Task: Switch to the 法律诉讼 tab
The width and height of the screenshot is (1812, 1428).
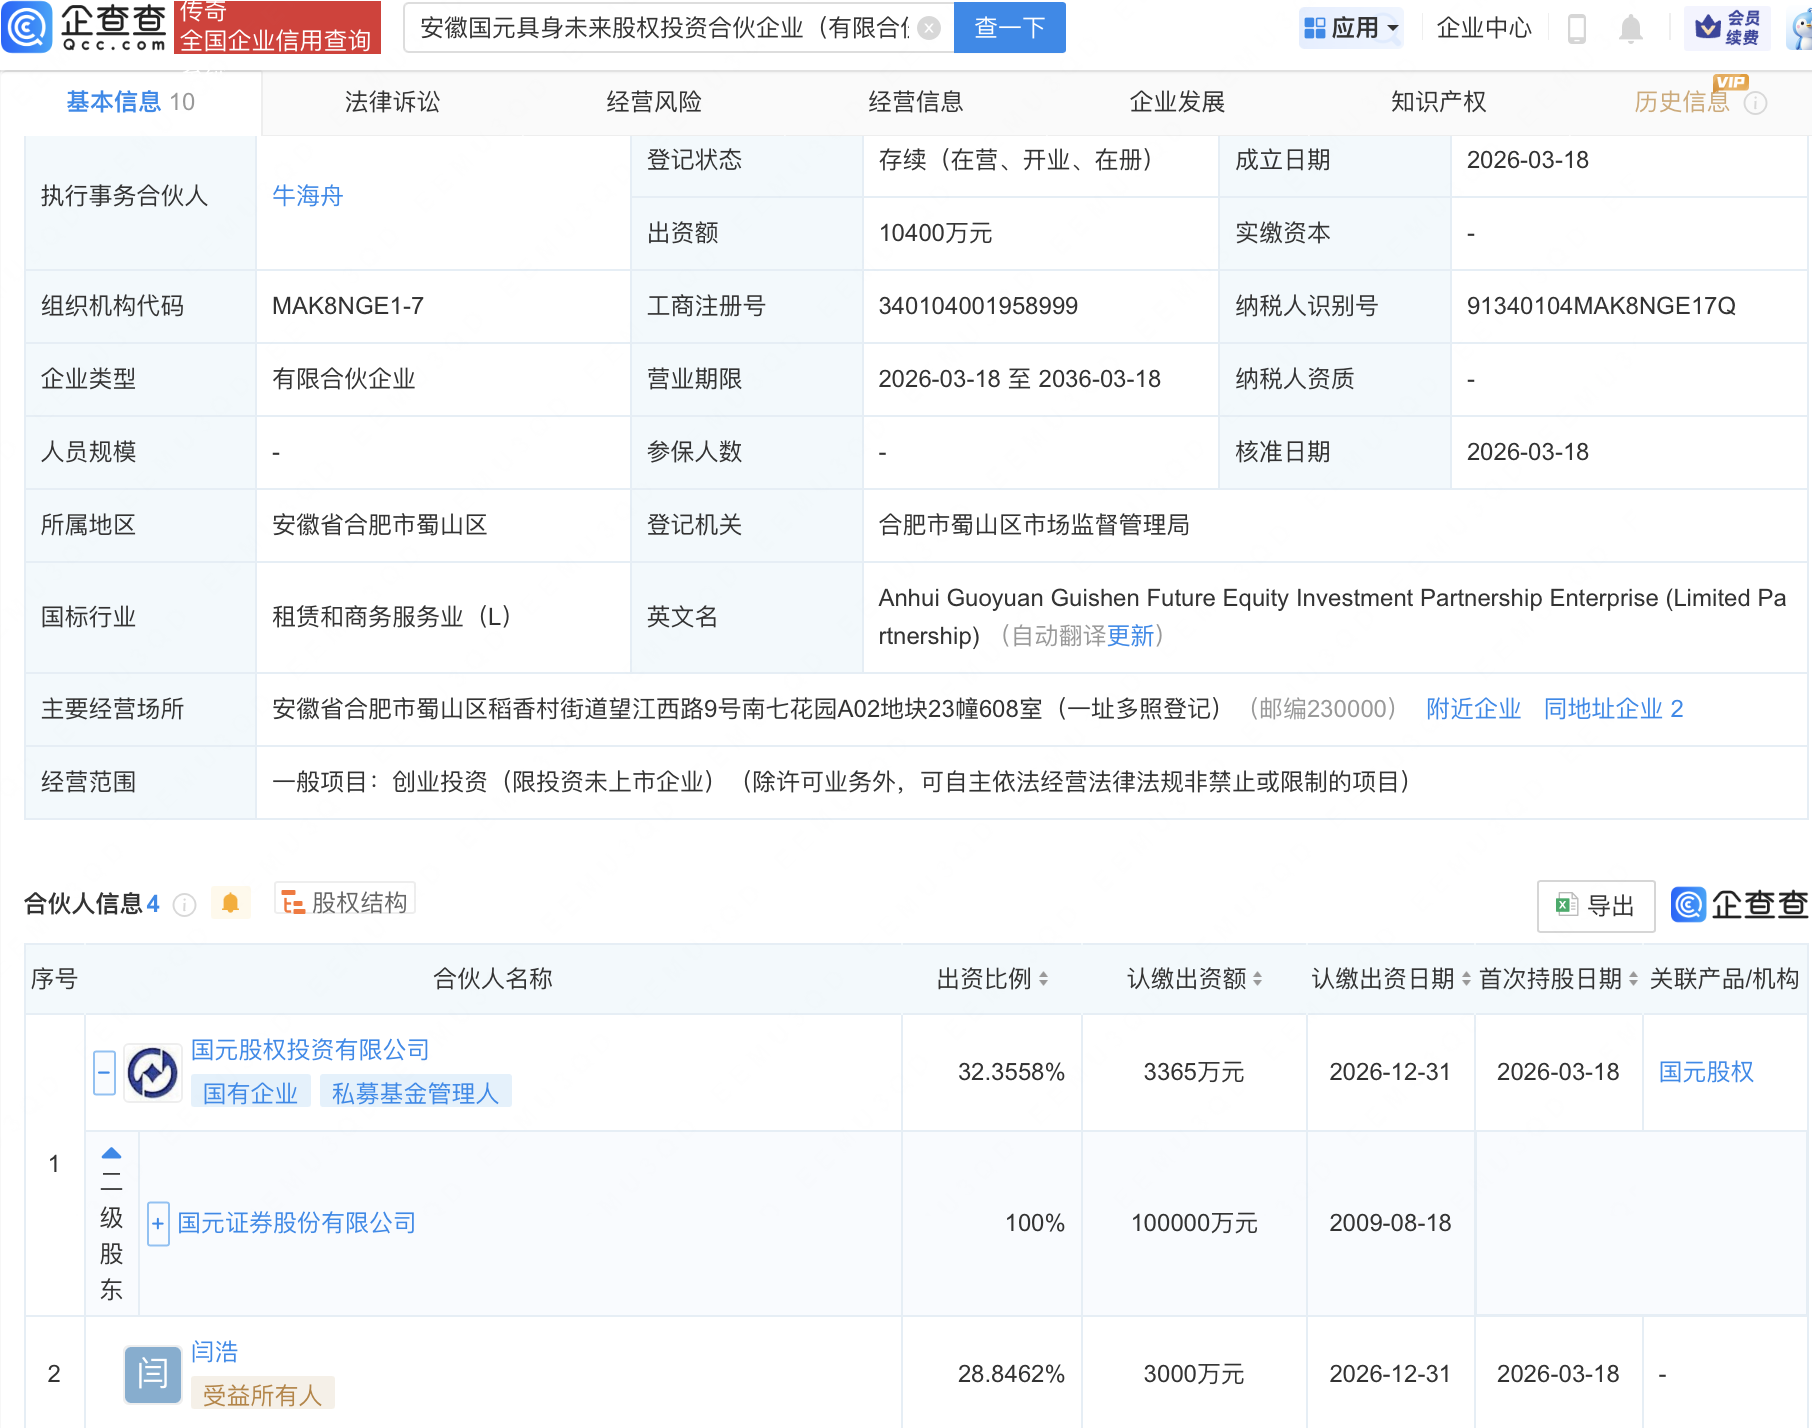Action: pos(392,102)
